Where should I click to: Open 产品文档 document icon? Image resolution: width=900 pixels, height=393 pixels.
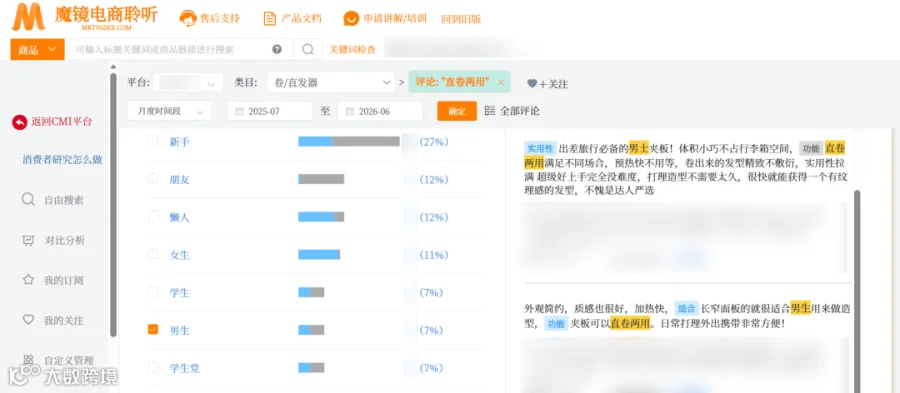[269, 18]
